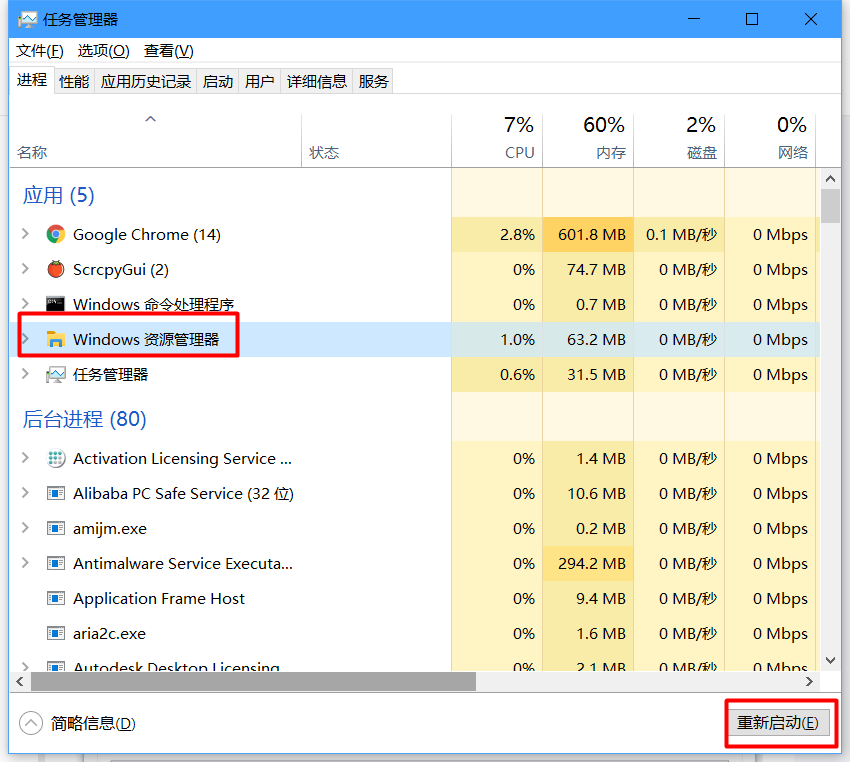Click 简略信息(D) to show fewer details
Image resolution: width=850 pixels, height=762 pixels.
click(93, 723)
